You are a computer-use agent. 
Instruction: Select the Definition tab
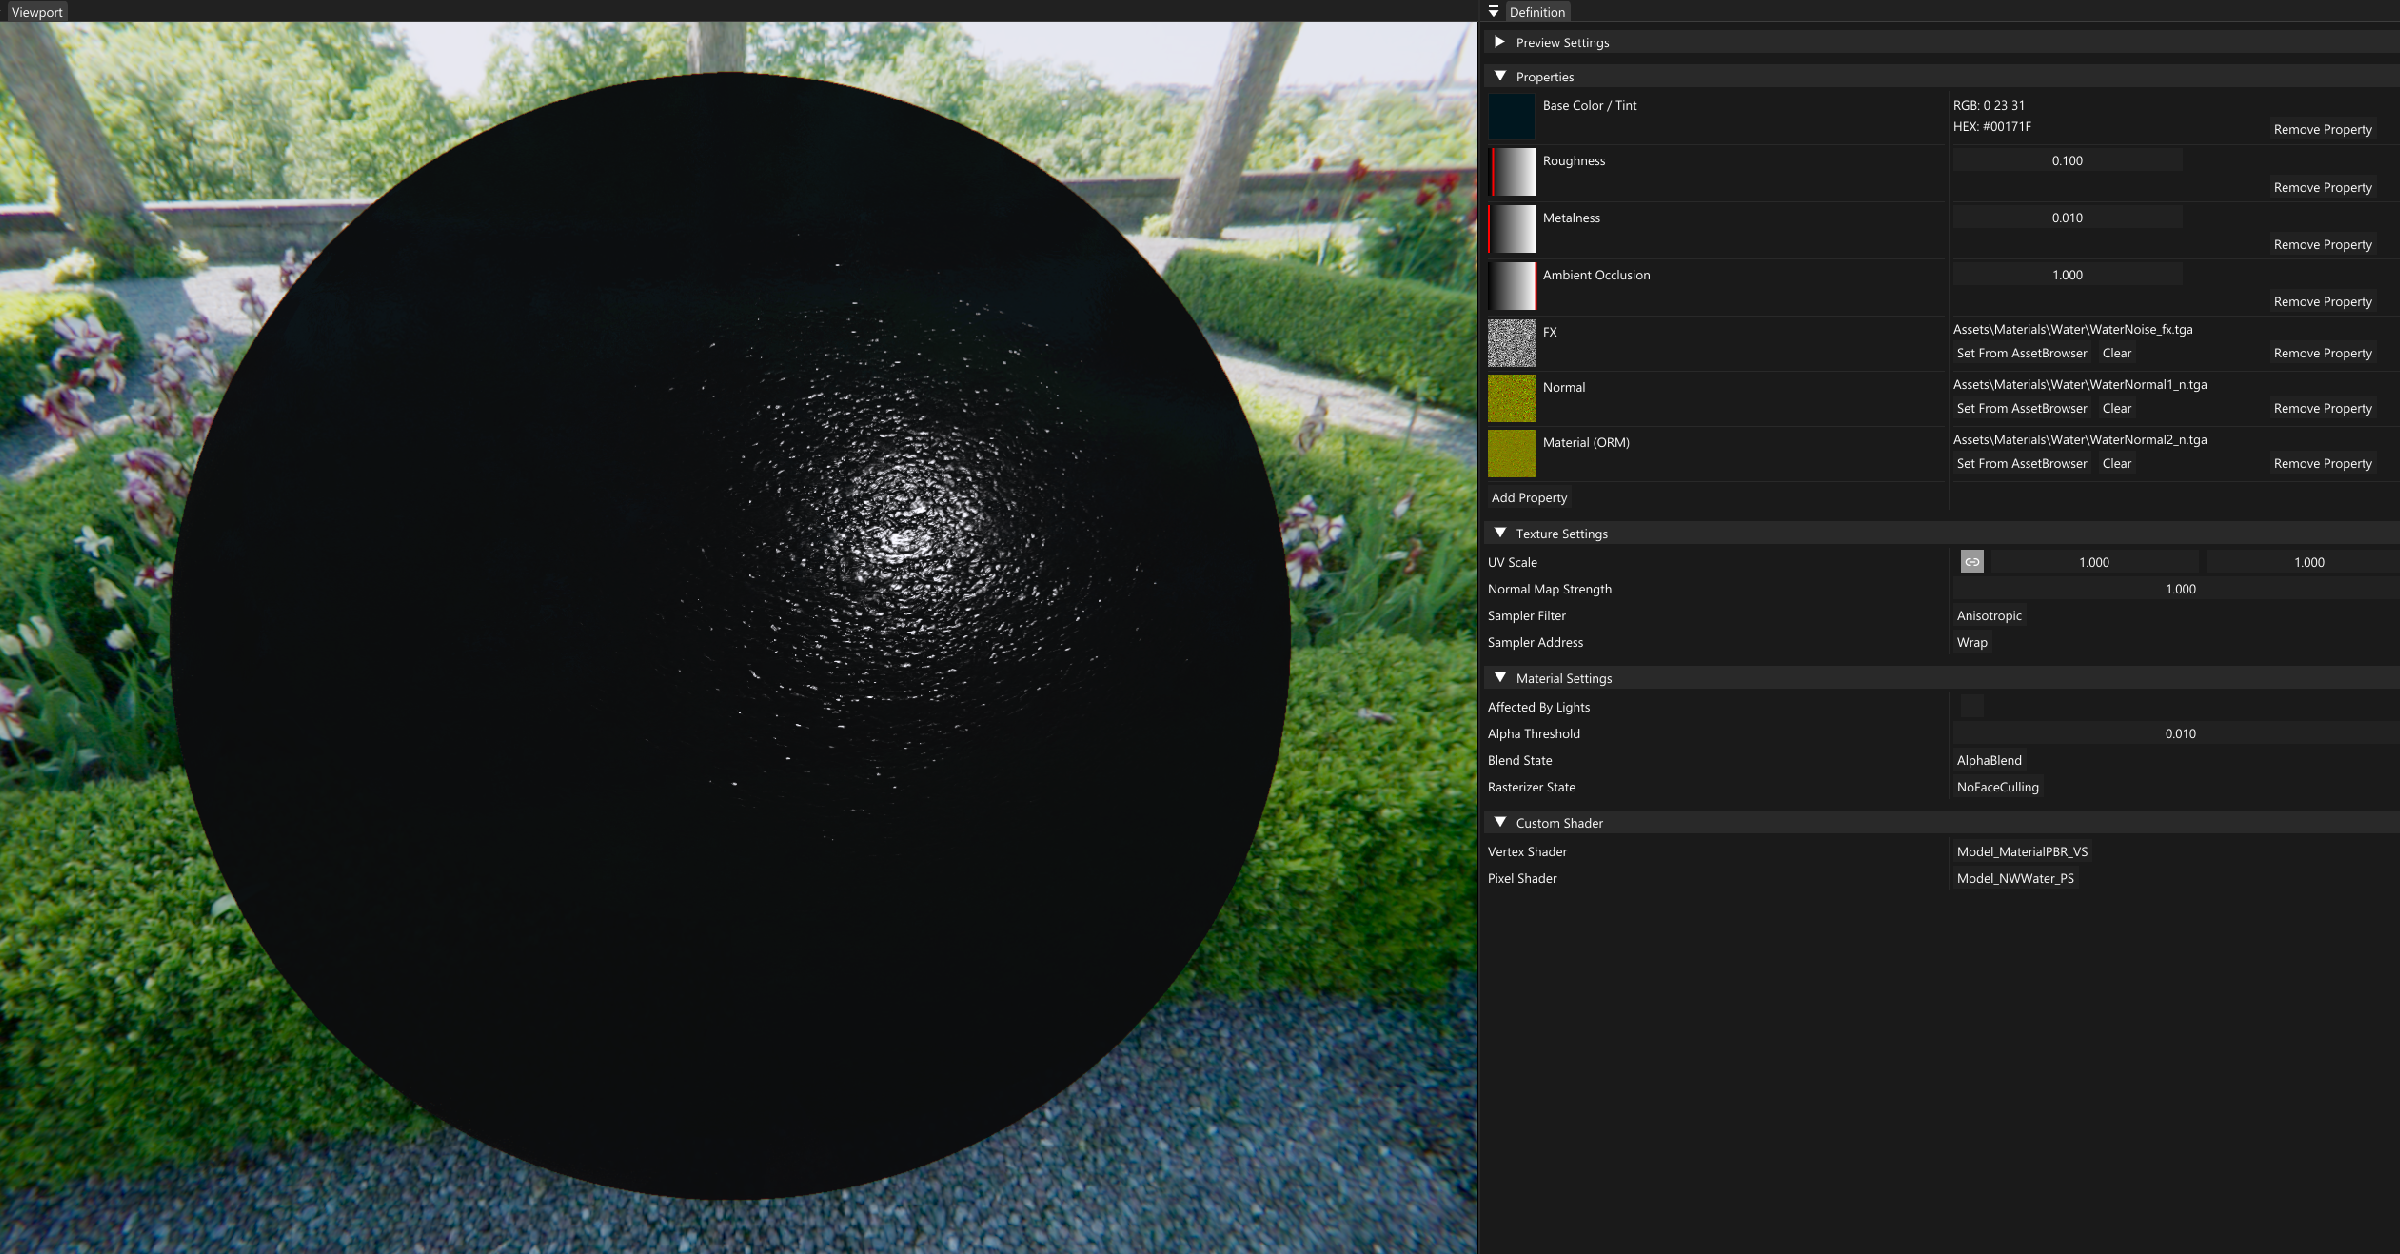(1536, 12)
